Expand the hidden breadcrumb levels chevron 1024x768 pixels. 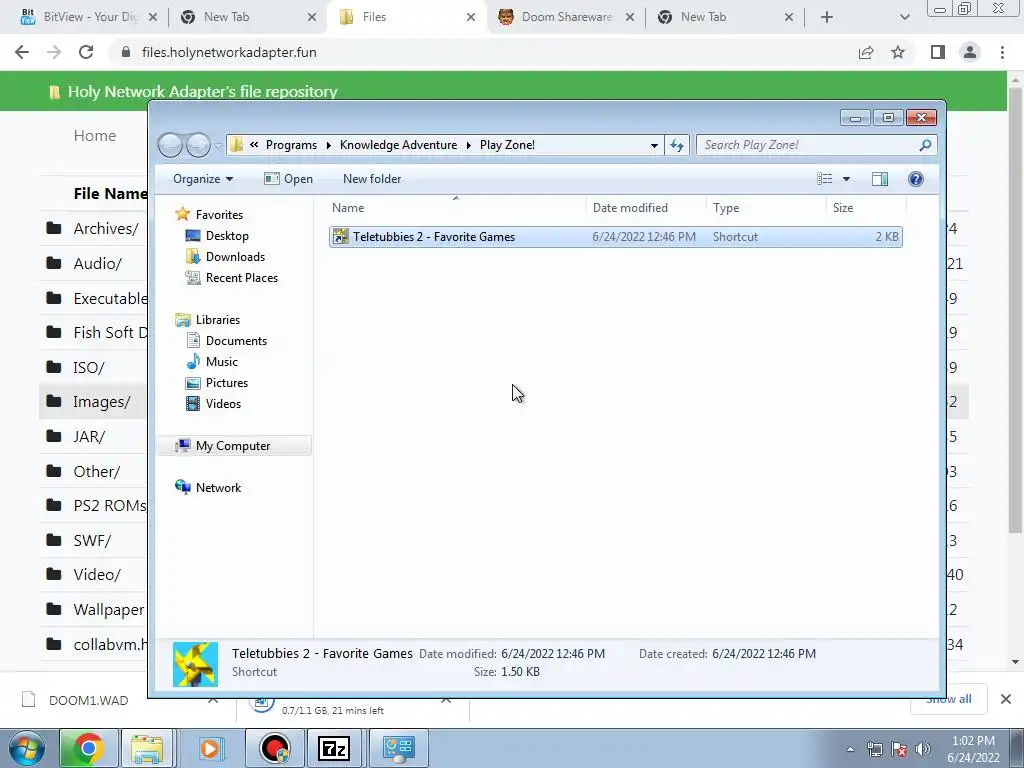click(x=254, y=145)
